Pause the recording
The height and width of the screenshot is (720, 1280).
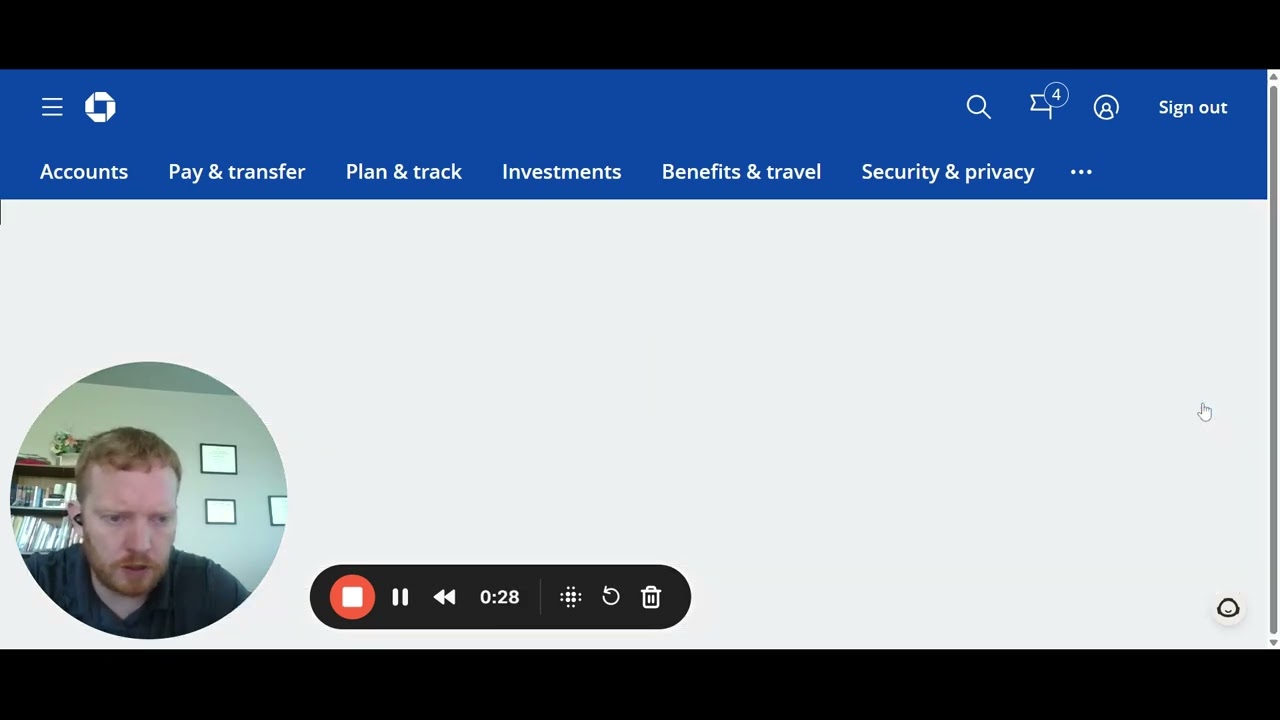tap(400, 597)
